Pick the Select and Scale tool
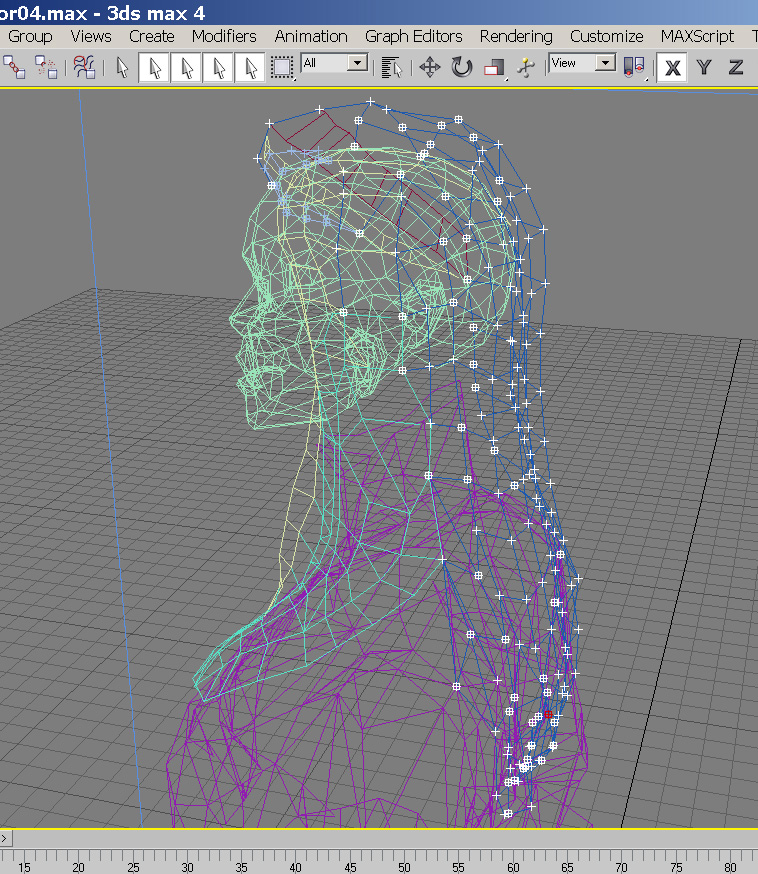This screenshot has height=874, width=758. click(493, 67)
